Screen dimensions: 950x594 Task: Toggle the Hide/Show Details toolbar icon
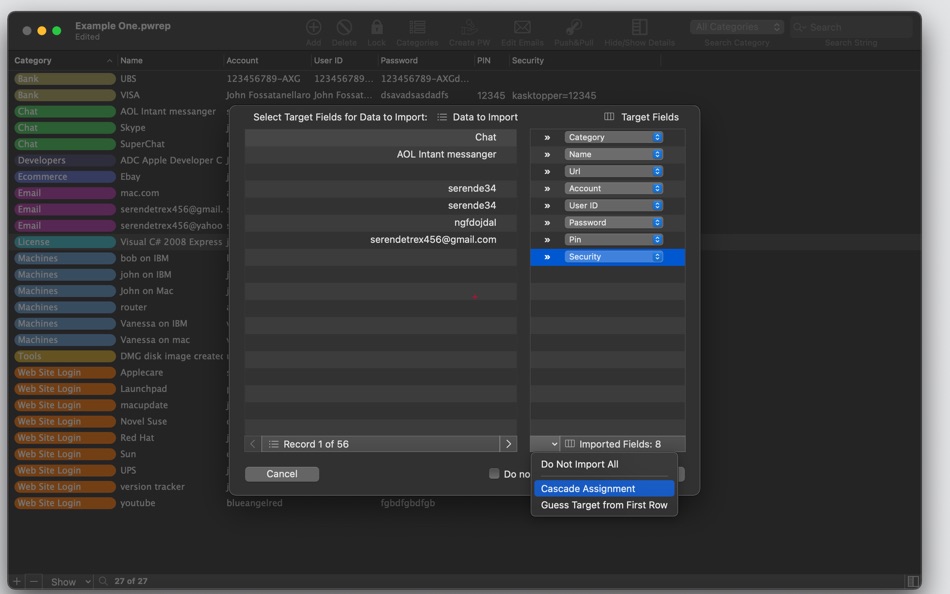(x=639, y=27)
